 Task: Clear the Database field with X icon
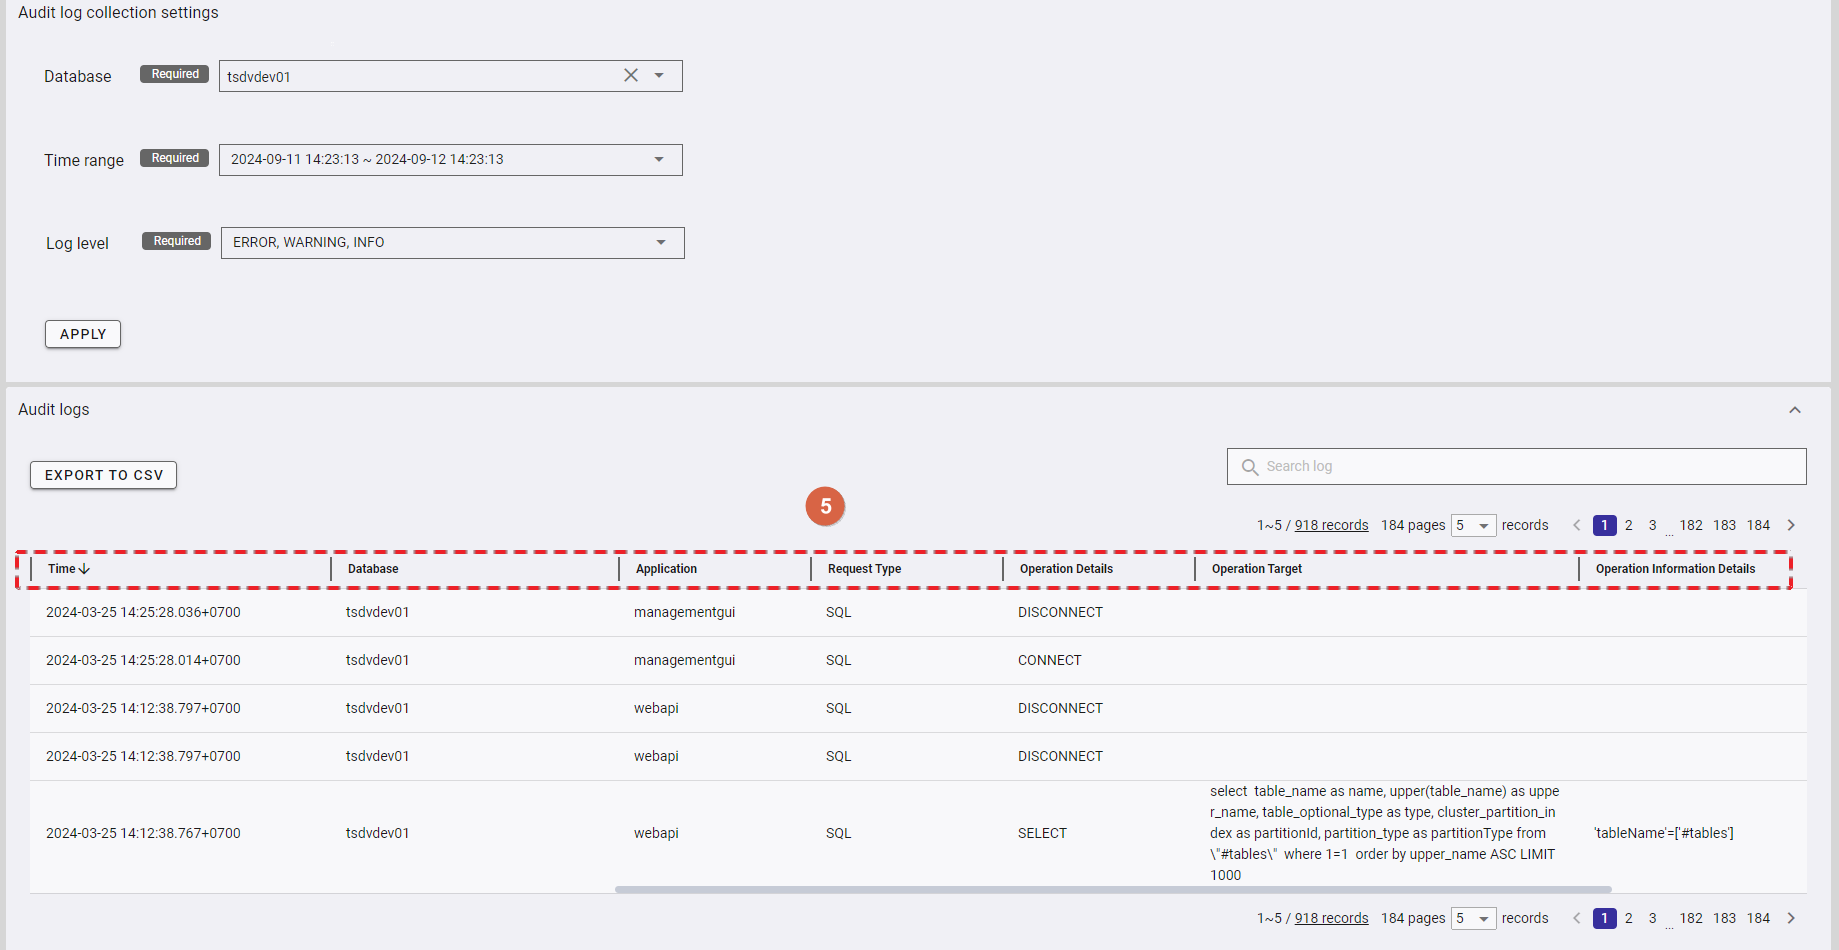pos(631,76)
